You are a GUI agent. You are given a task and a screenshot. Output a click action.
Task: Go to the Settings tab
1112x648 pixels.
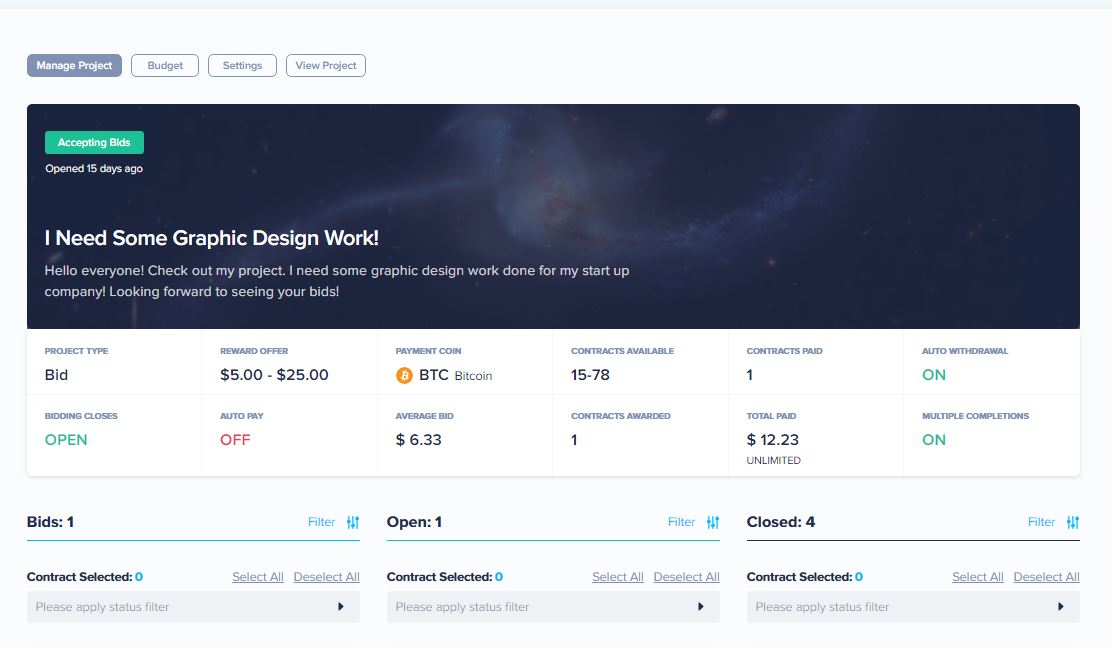tap(242, 66)
